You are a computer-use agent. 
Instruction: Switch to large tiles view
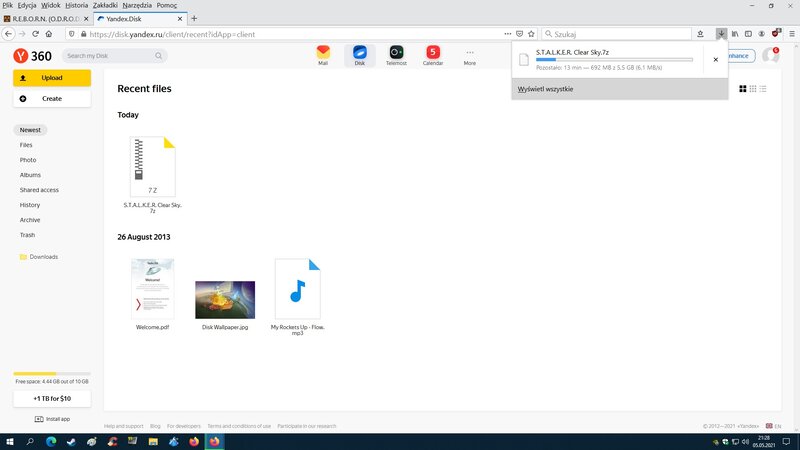click(743, 89)
